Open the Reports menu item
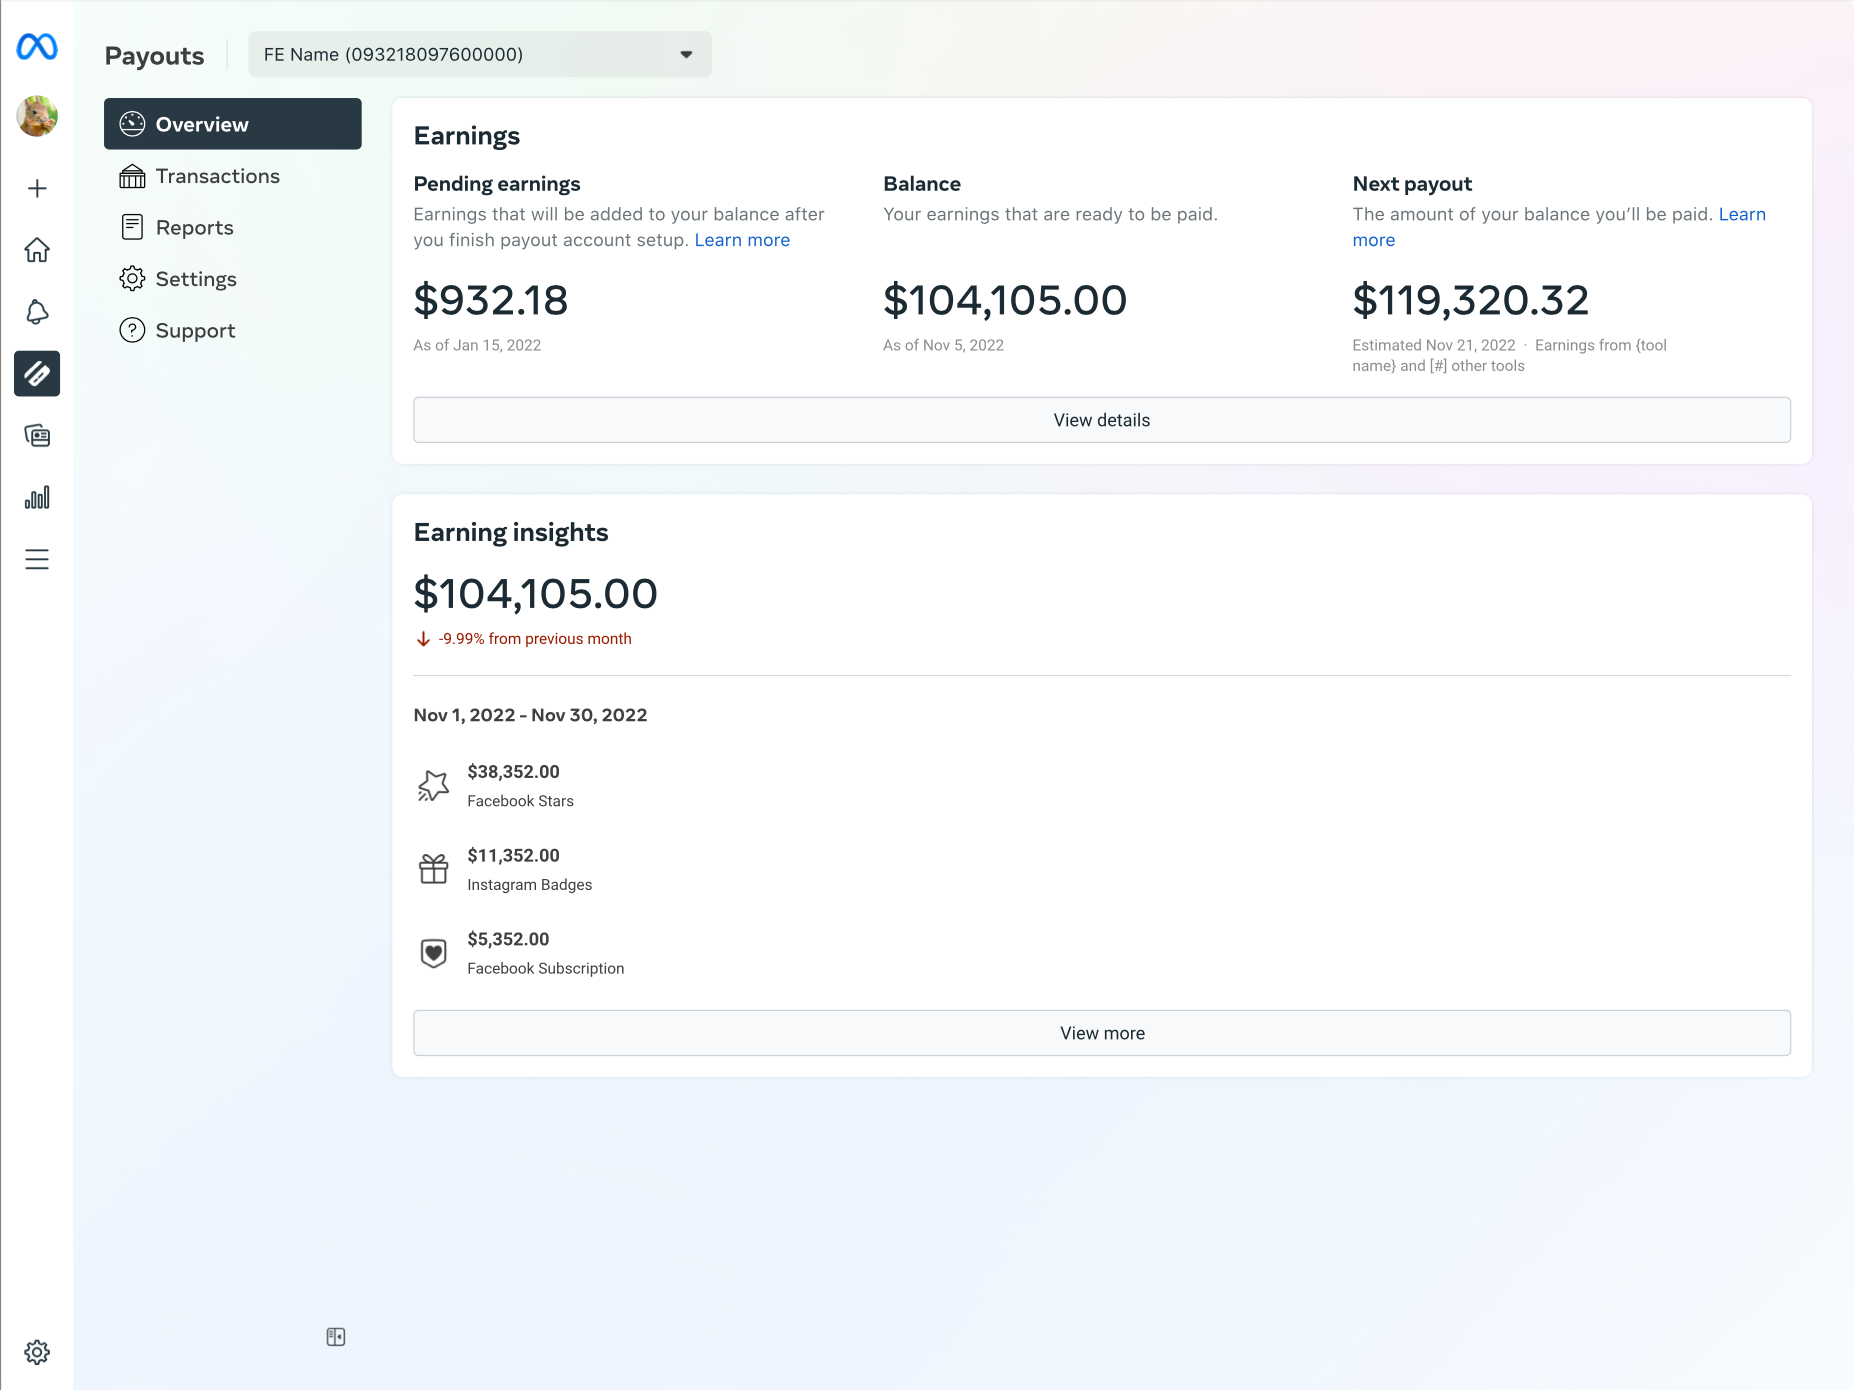 tap(233, 227)
